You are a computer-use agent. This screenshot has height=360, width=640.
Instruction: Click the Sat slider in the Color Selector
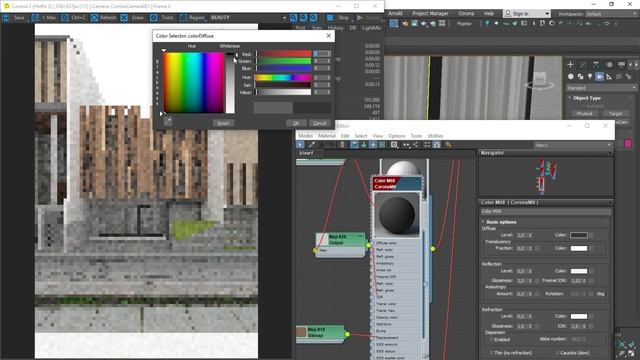[284, 84]
